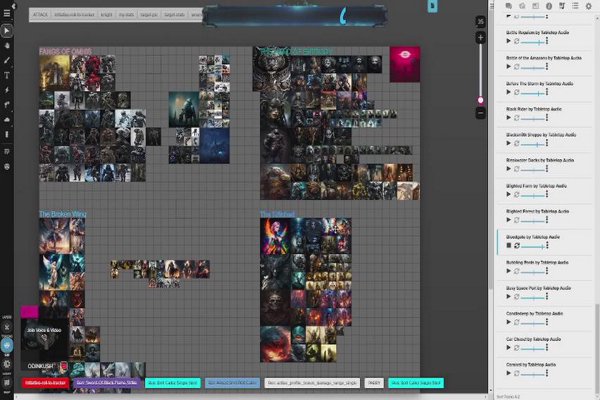
Task: Open options menu for Busy Space Port
Action: point(547,296)
